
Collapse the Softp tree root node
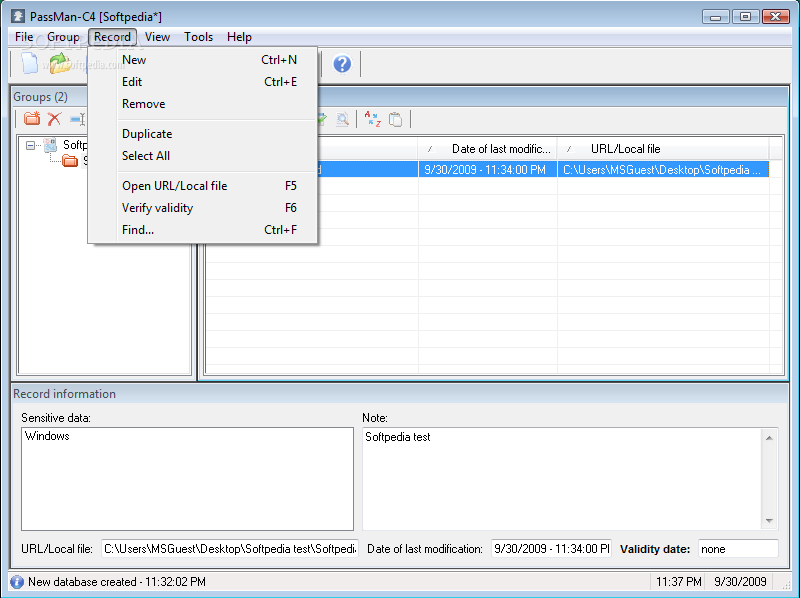click(x=31, y=145)
